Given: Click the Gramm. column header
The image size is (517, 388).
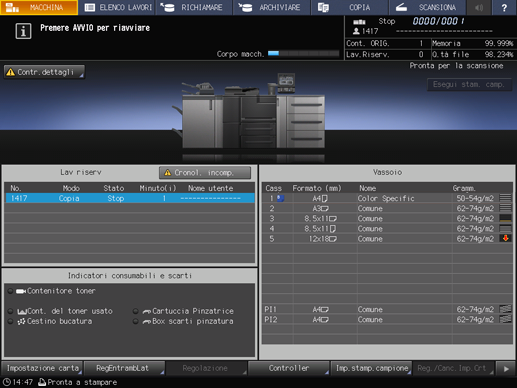Looking at the screenshot, I should [x=464, y=188].
